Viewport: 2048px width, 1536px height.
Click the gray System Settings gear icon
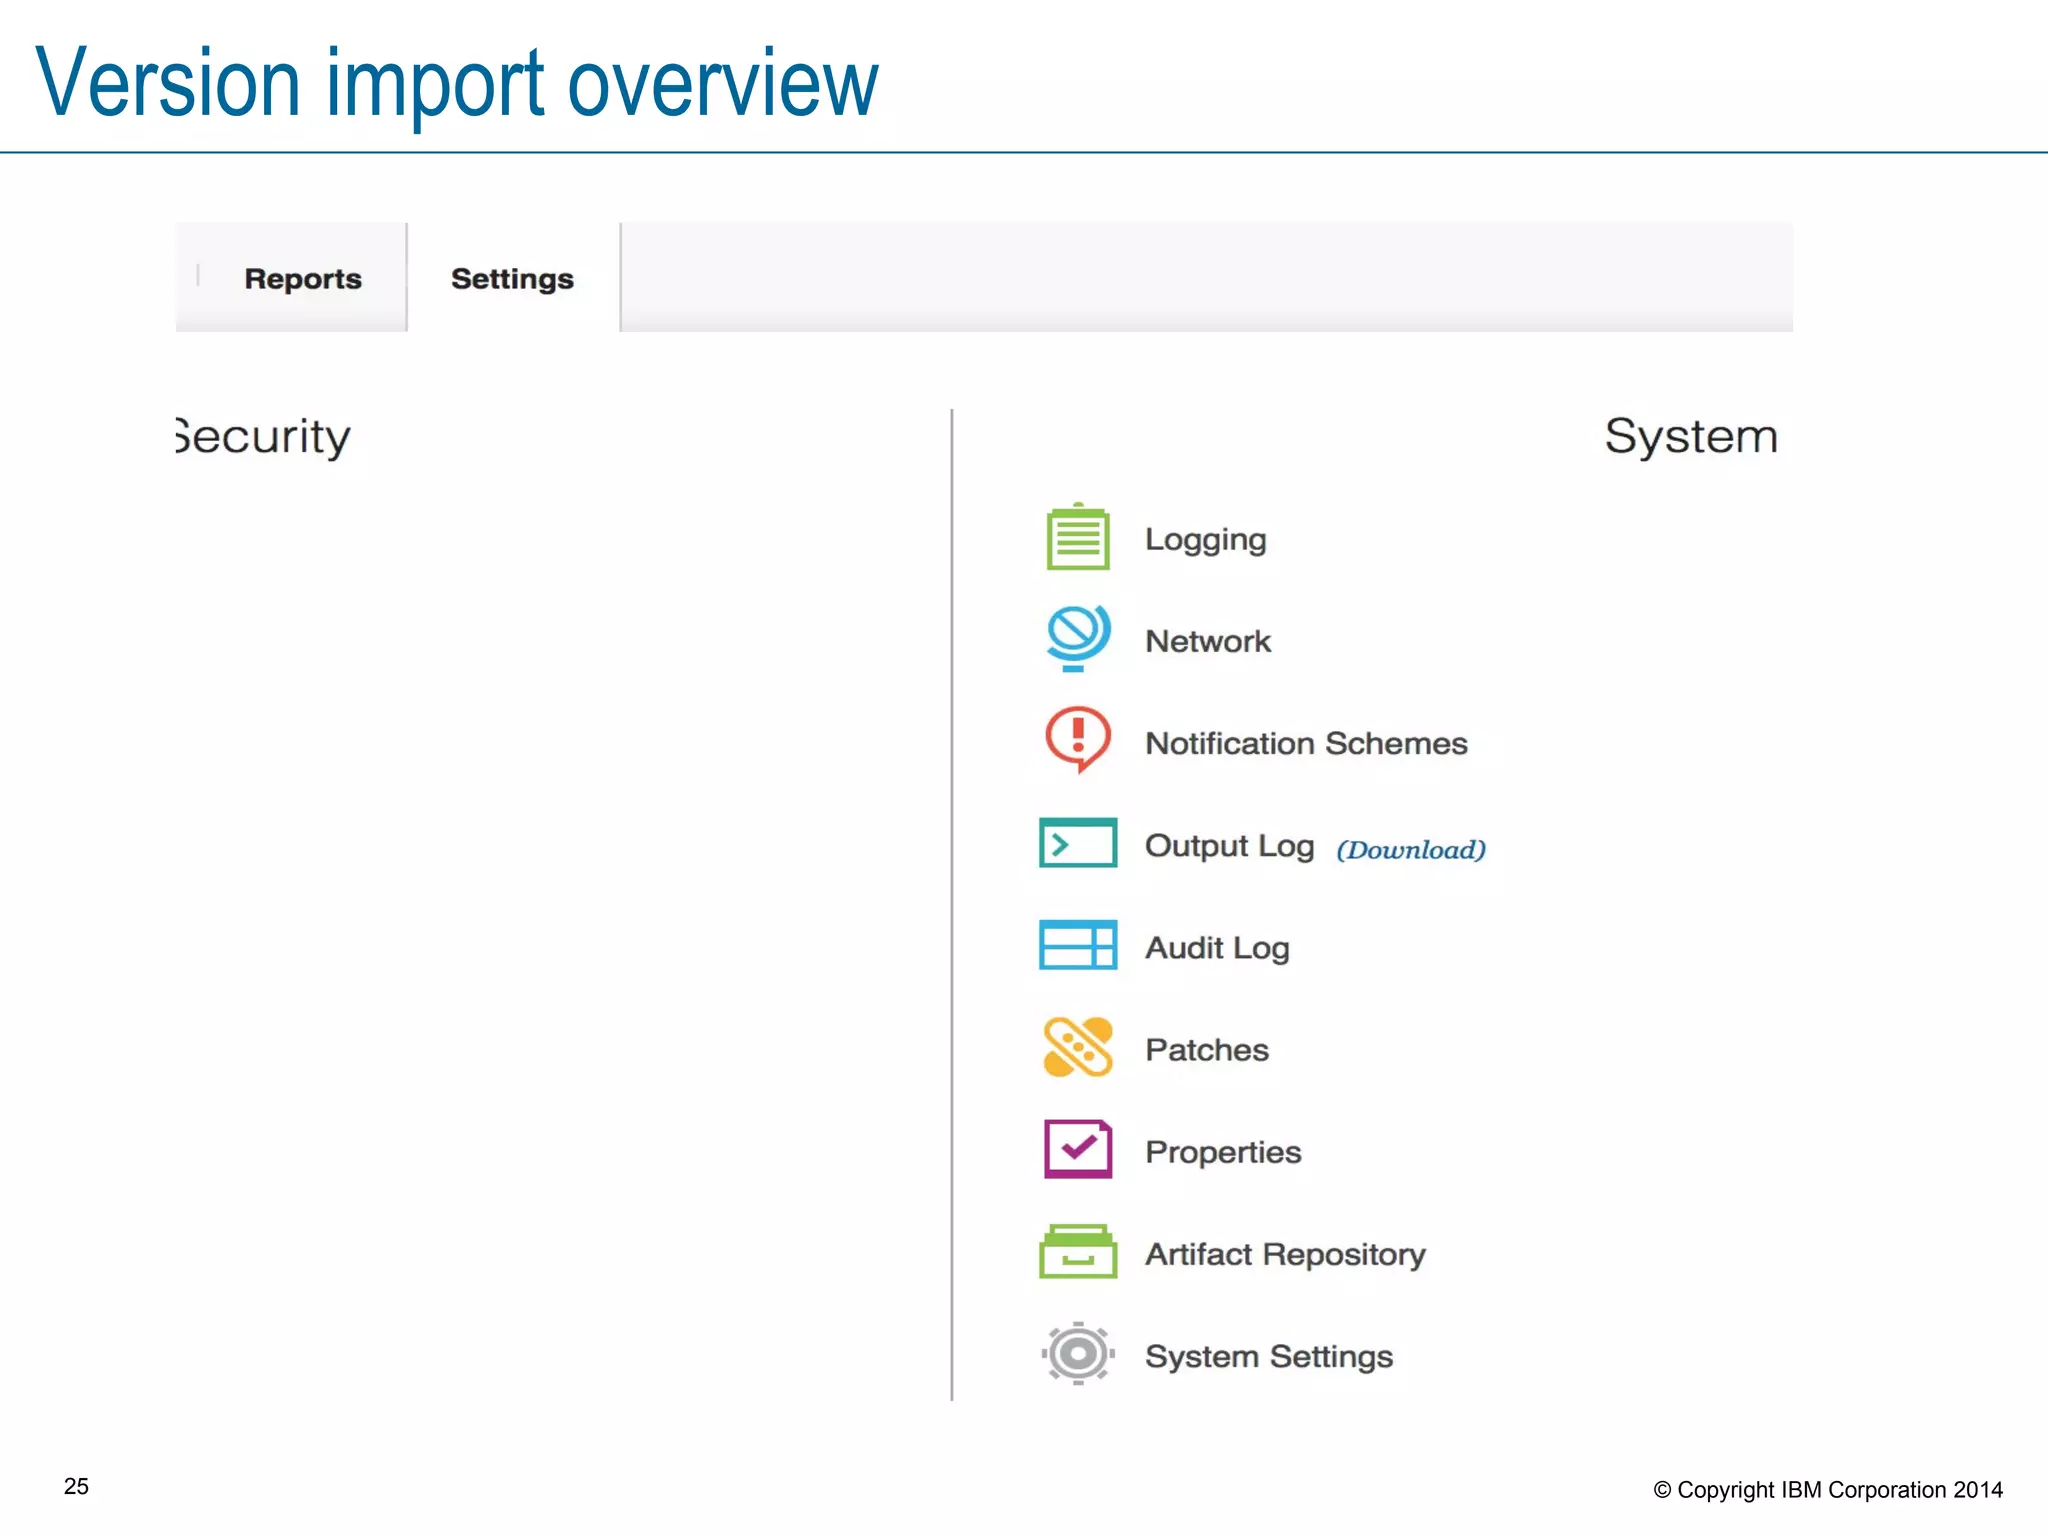tap(1077, 1353)
